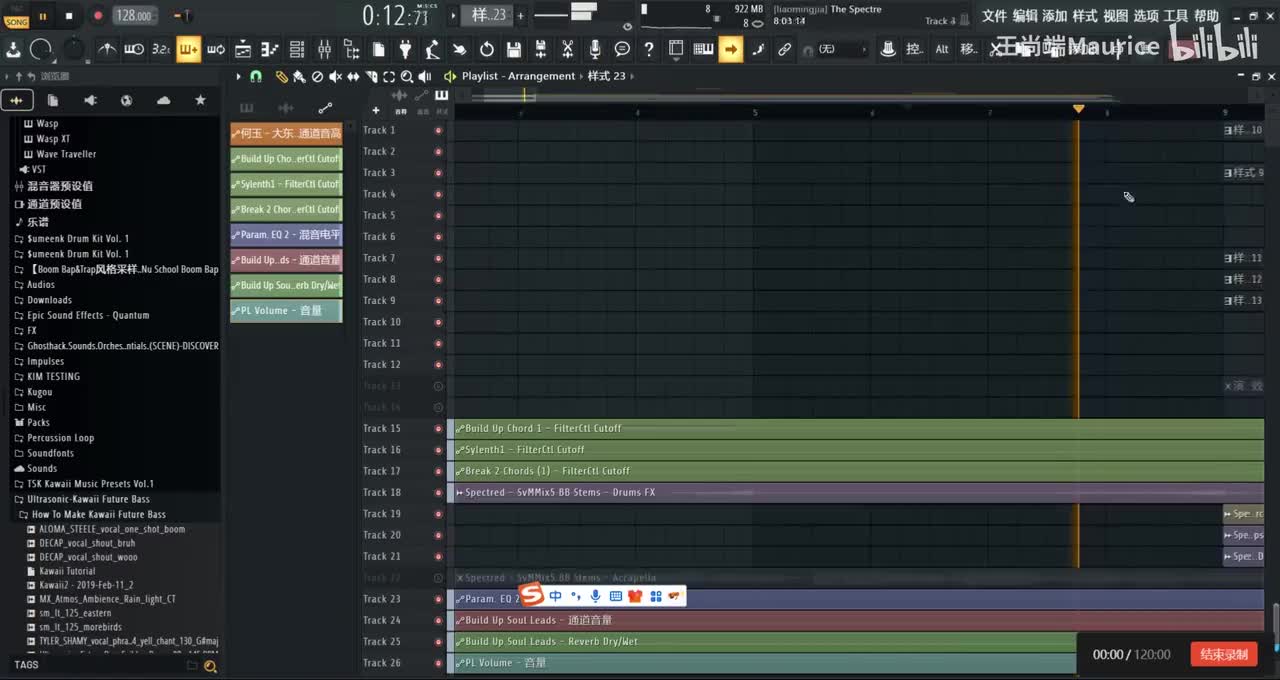The width and height of the screenshot is (1280, 680).
Task: Unmute Track 13 with its dot toggle
Action: pyautogui.click(x=438, y=386)
